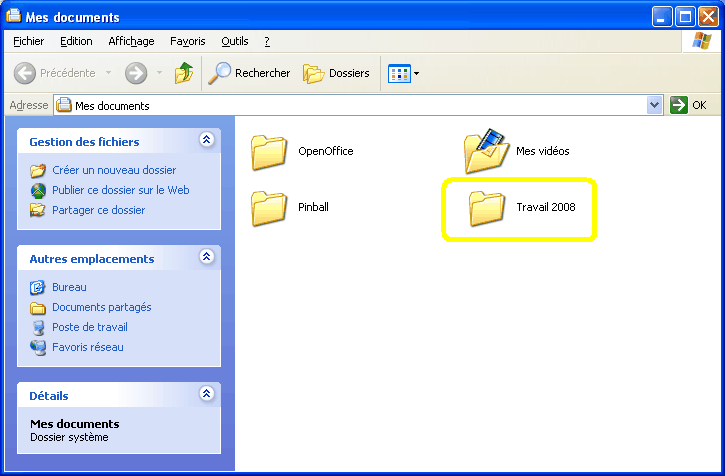Viewport: 725px width, 476px height.
Task: Open the view mode dropdown arrow
Action: (x=416, y=73)
